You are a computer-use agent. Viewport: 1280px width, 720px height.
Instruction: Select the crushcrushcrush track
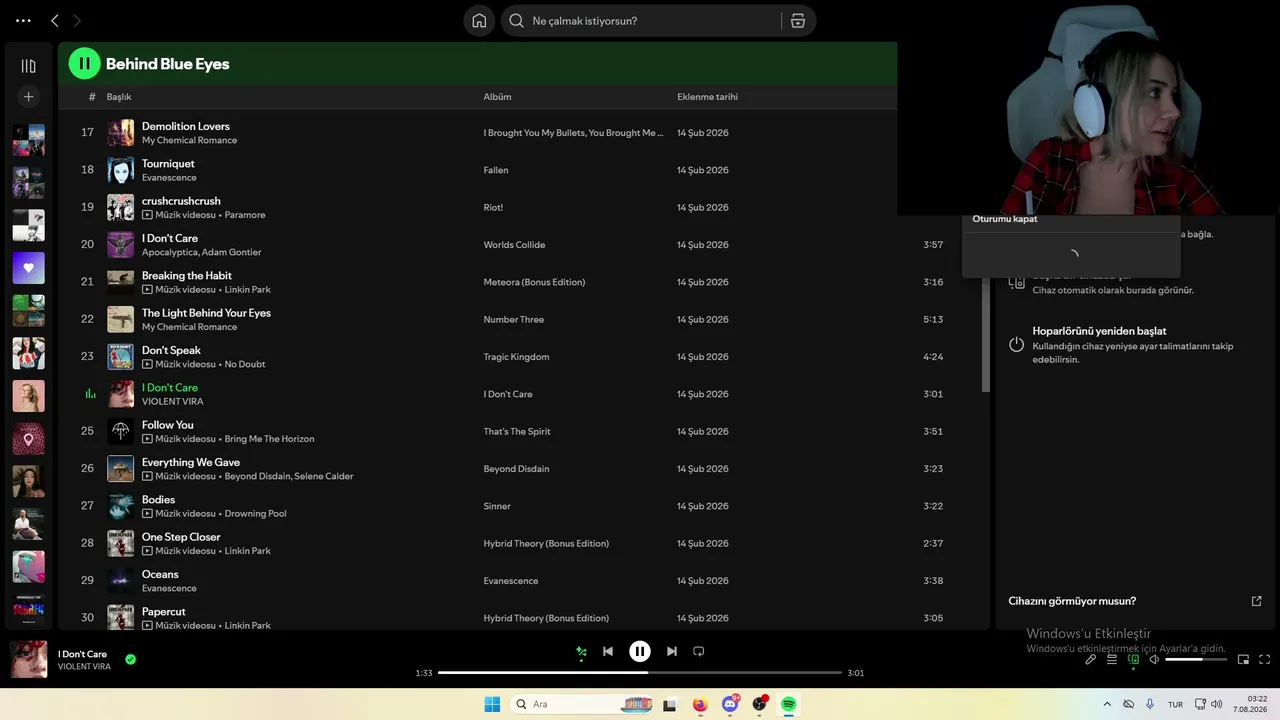point(181,201)
